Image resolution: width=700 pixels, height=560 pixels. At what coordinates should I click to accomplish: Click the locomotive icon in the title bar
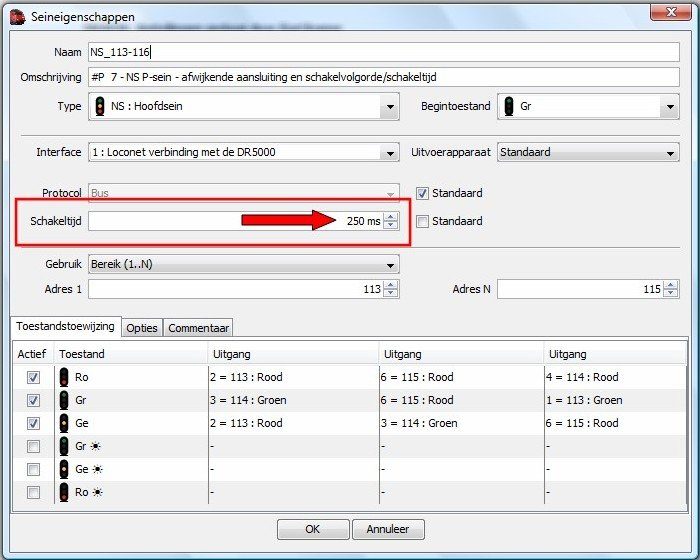click(x=17, y=17)
